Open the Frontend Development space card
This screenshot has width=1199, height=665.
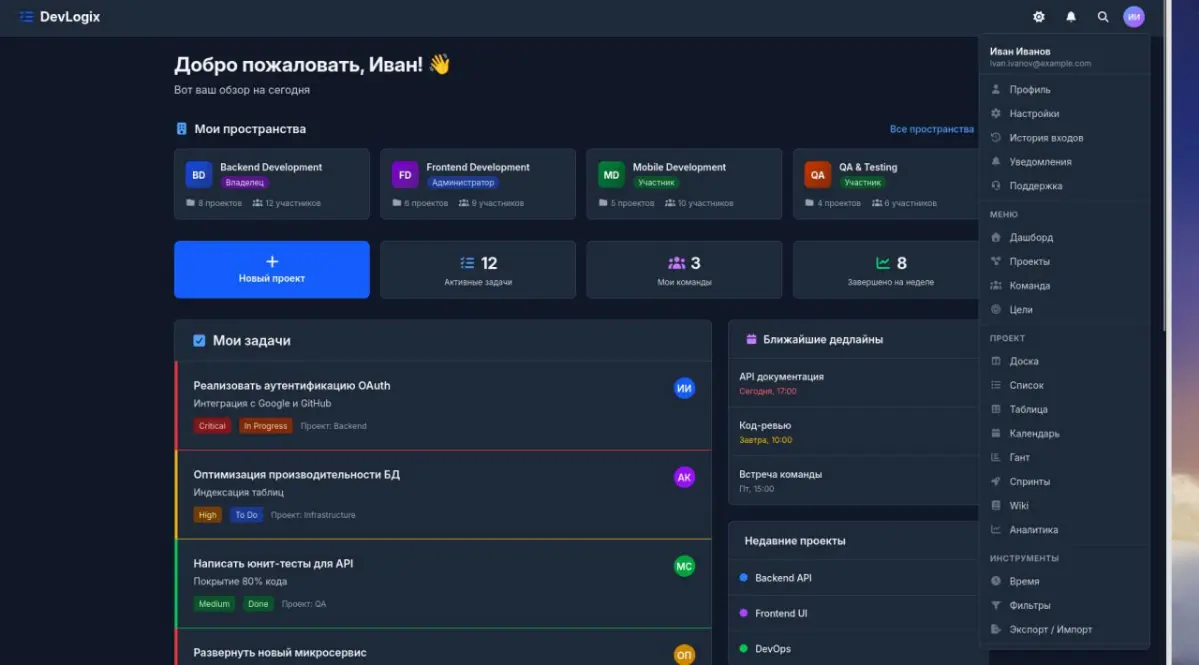pyautogui.click(x=478, y=184)
